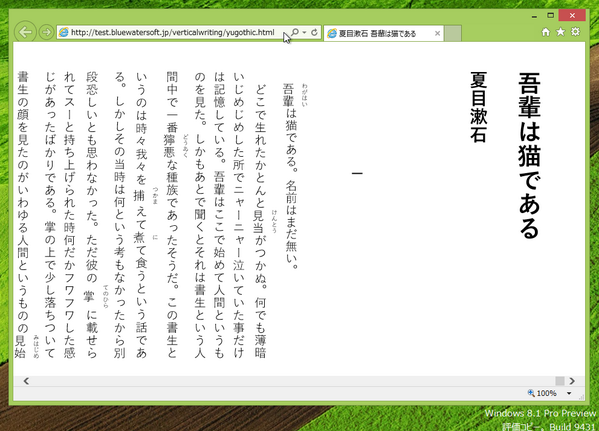Click the author name 夏目漱石
This screenshot has height=431, width=599.
click(x=478, y=107)
